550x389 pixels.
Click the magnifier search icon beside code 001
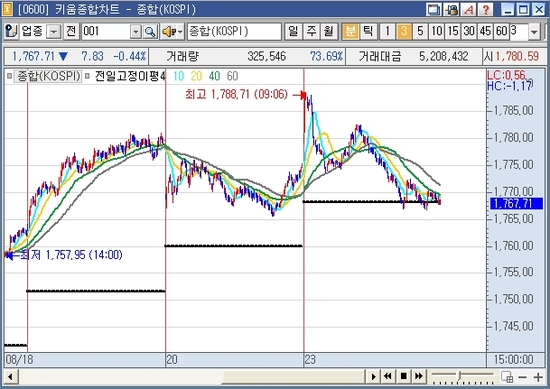pyautogui.click(x=150, y=32)
